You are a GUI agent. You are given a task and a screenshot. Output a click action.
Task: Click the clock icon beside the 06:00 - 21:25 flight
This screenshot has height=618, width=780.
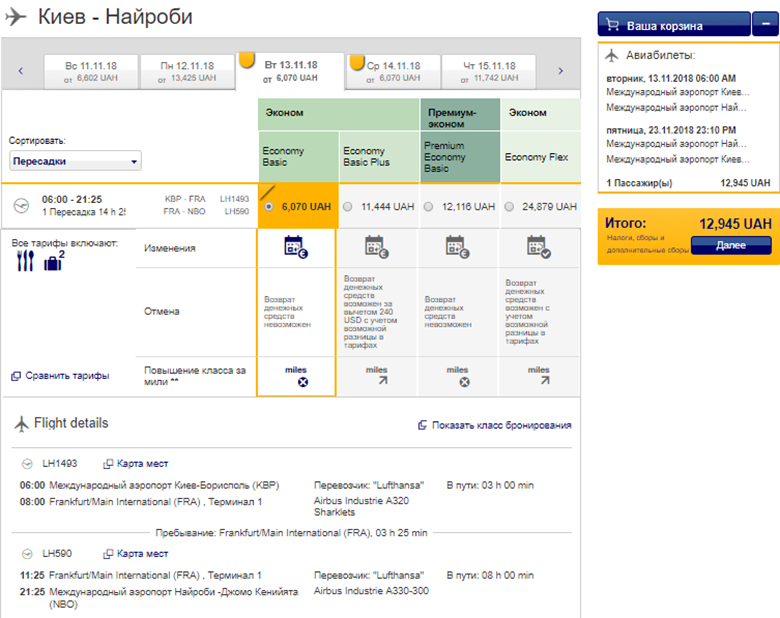tap(22, 205)
